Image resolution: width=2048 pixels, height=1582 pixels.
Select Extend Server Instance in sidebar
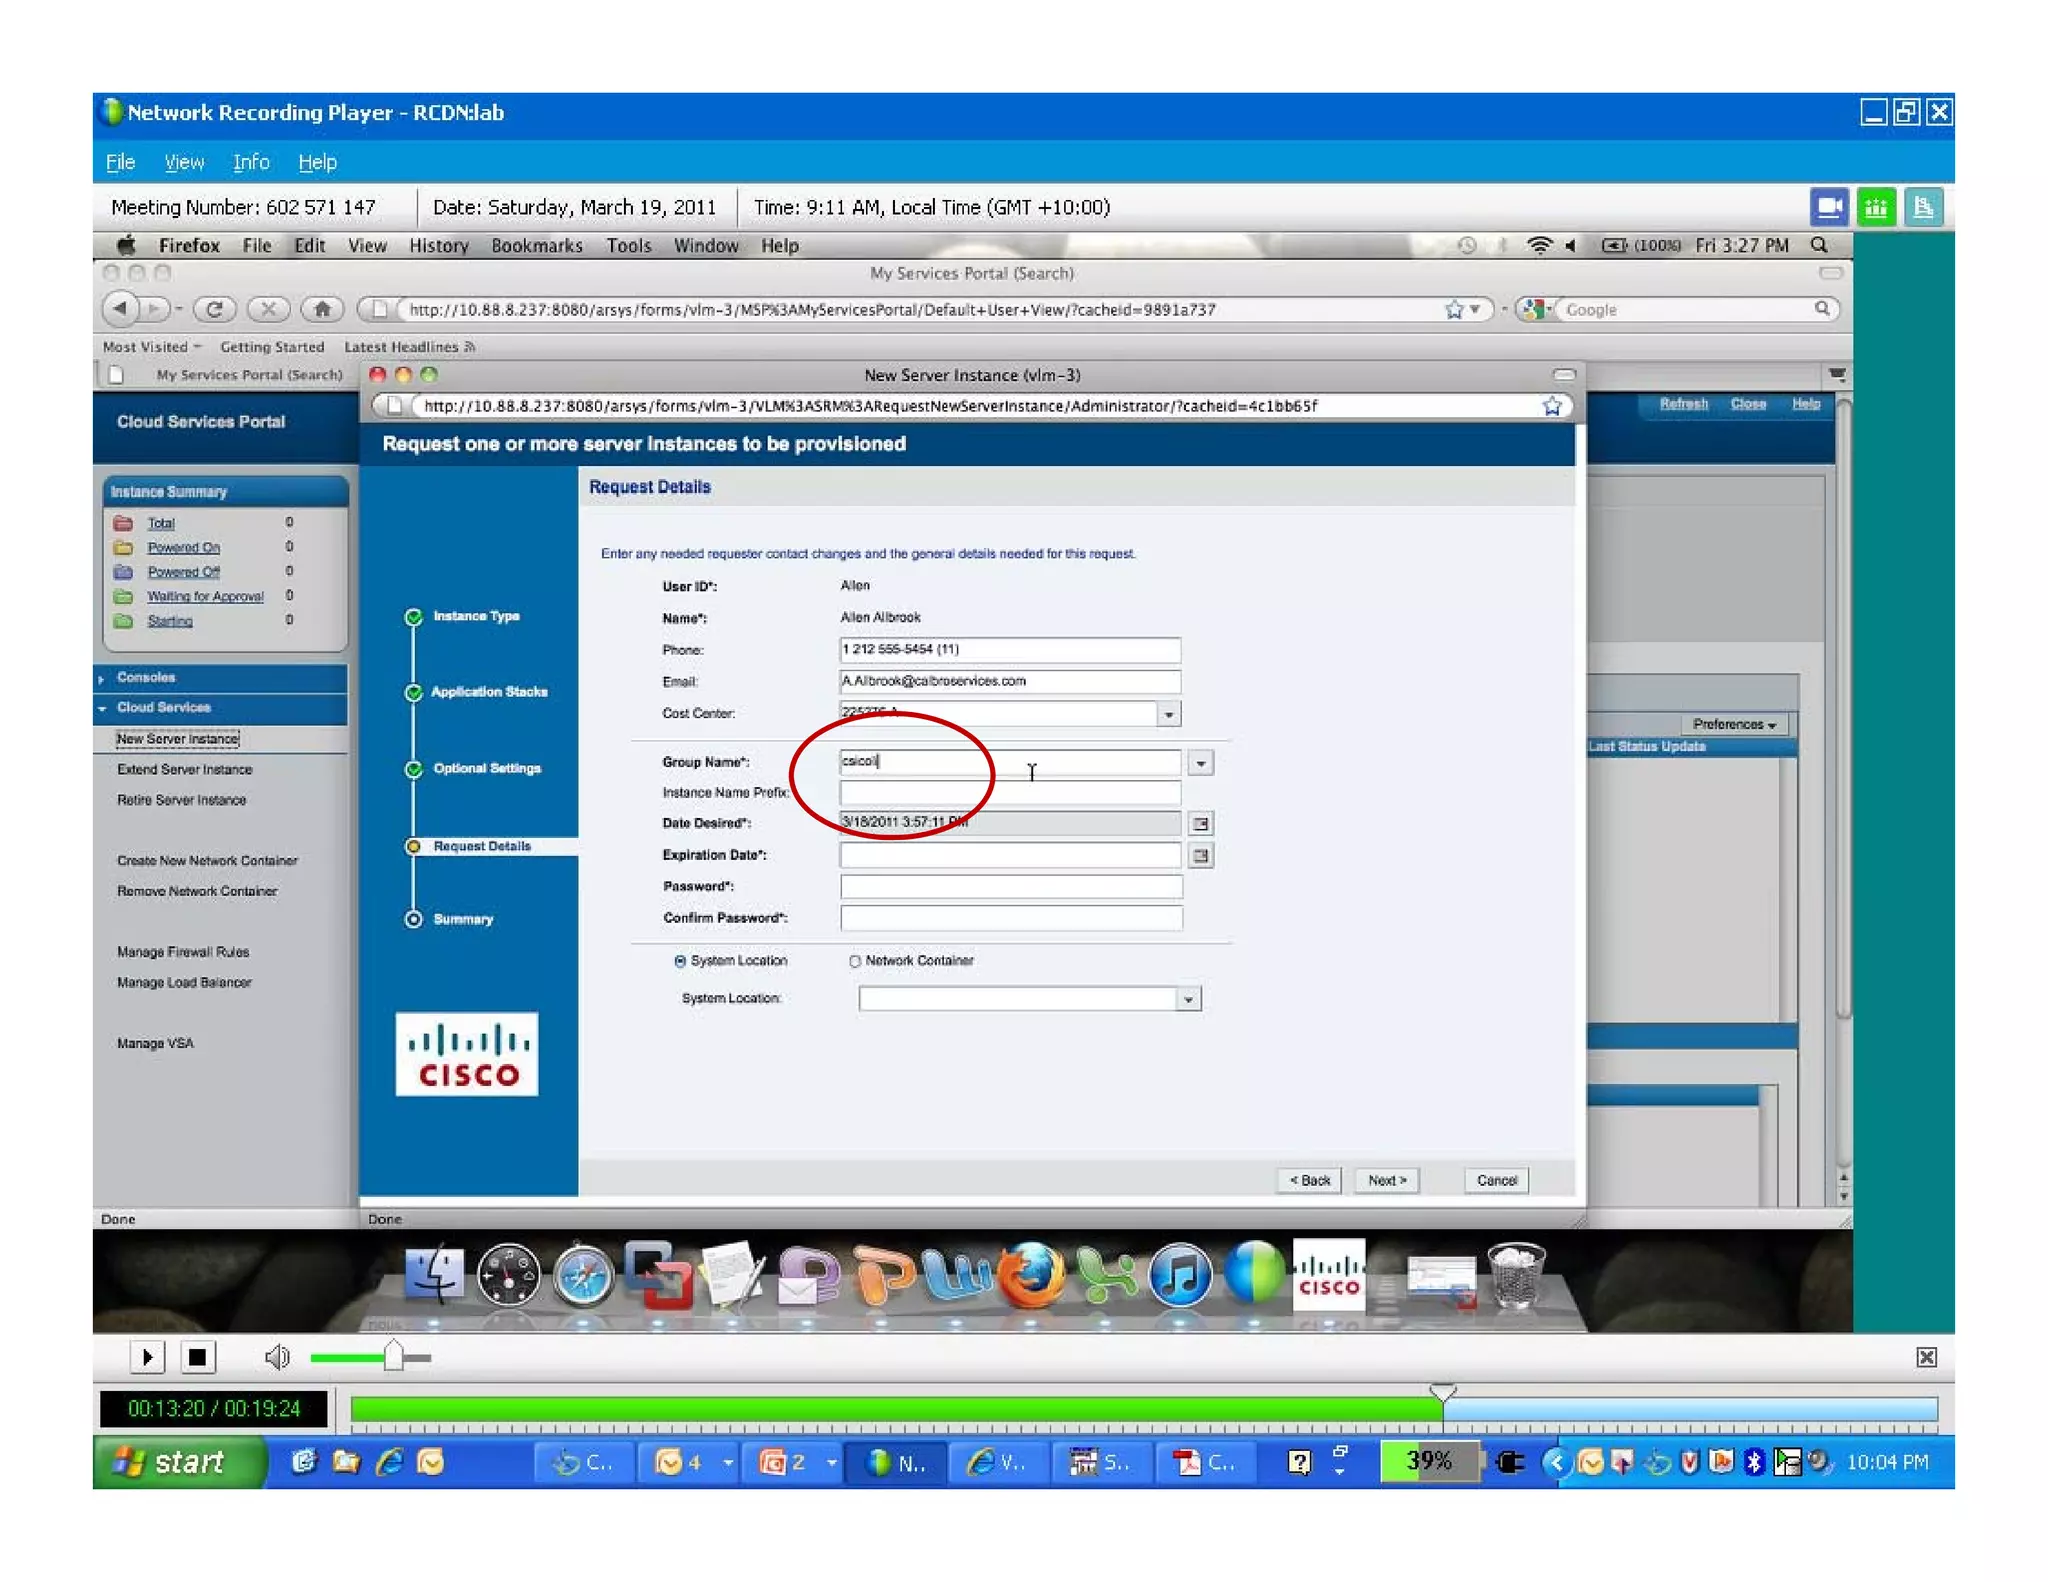(x=184, y=770)
